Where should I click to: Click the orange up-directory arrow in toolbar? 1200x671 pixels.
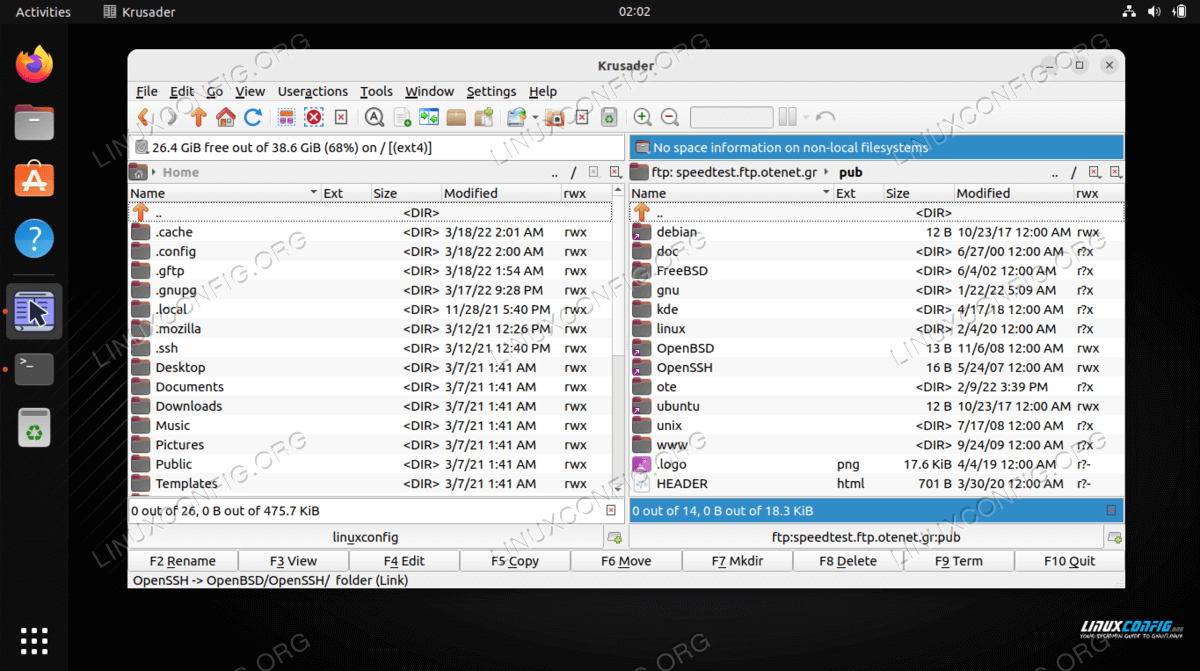click(x=198, y=118)
